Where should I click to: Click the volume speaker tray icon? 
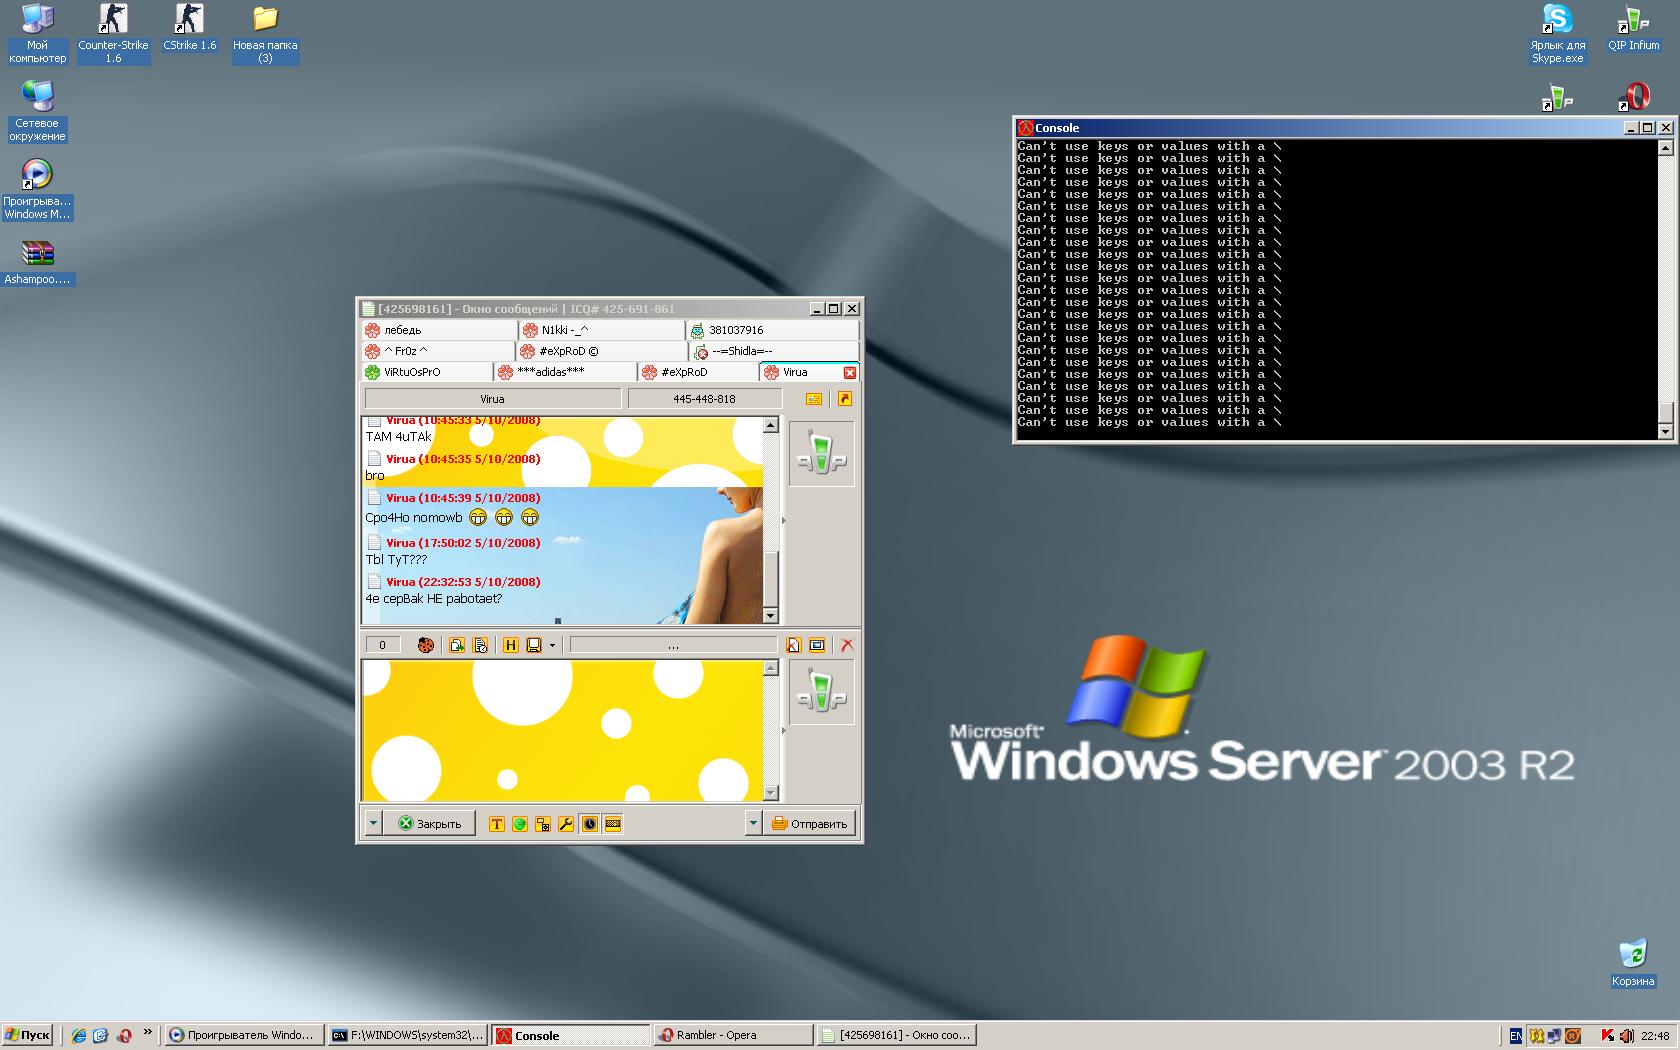[x=1627, y=1035]
